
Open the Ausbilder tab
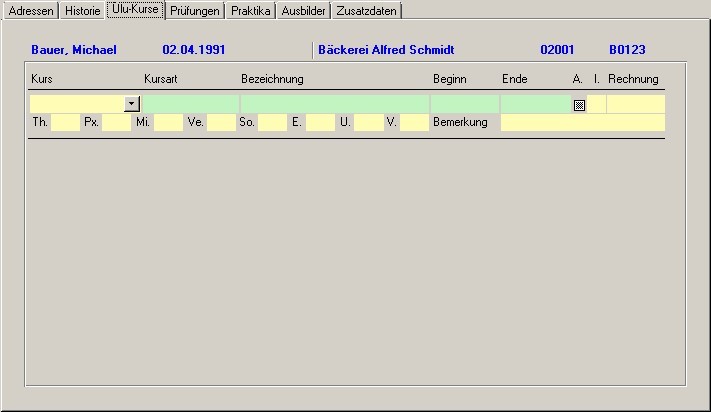point(303,11)
